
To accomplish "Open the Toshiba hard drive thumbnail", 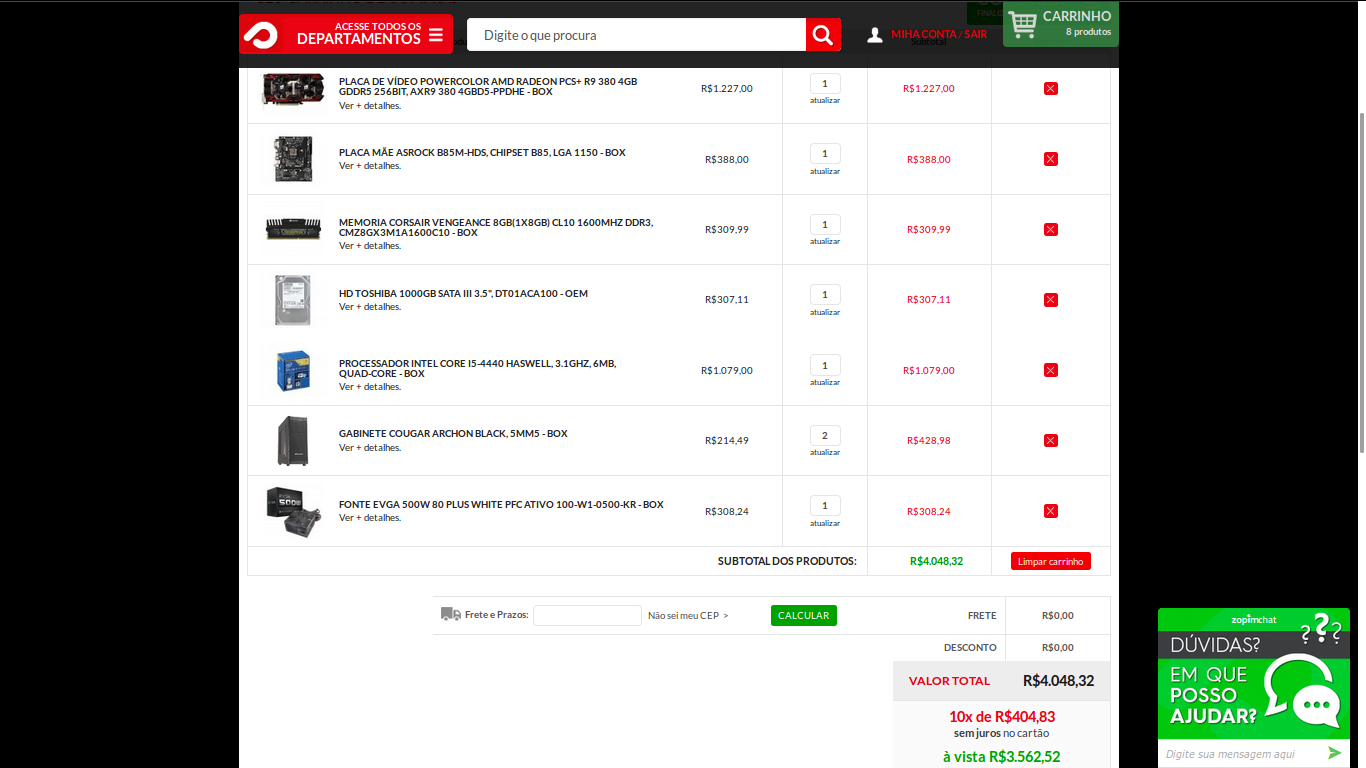I will click(293, 300).
